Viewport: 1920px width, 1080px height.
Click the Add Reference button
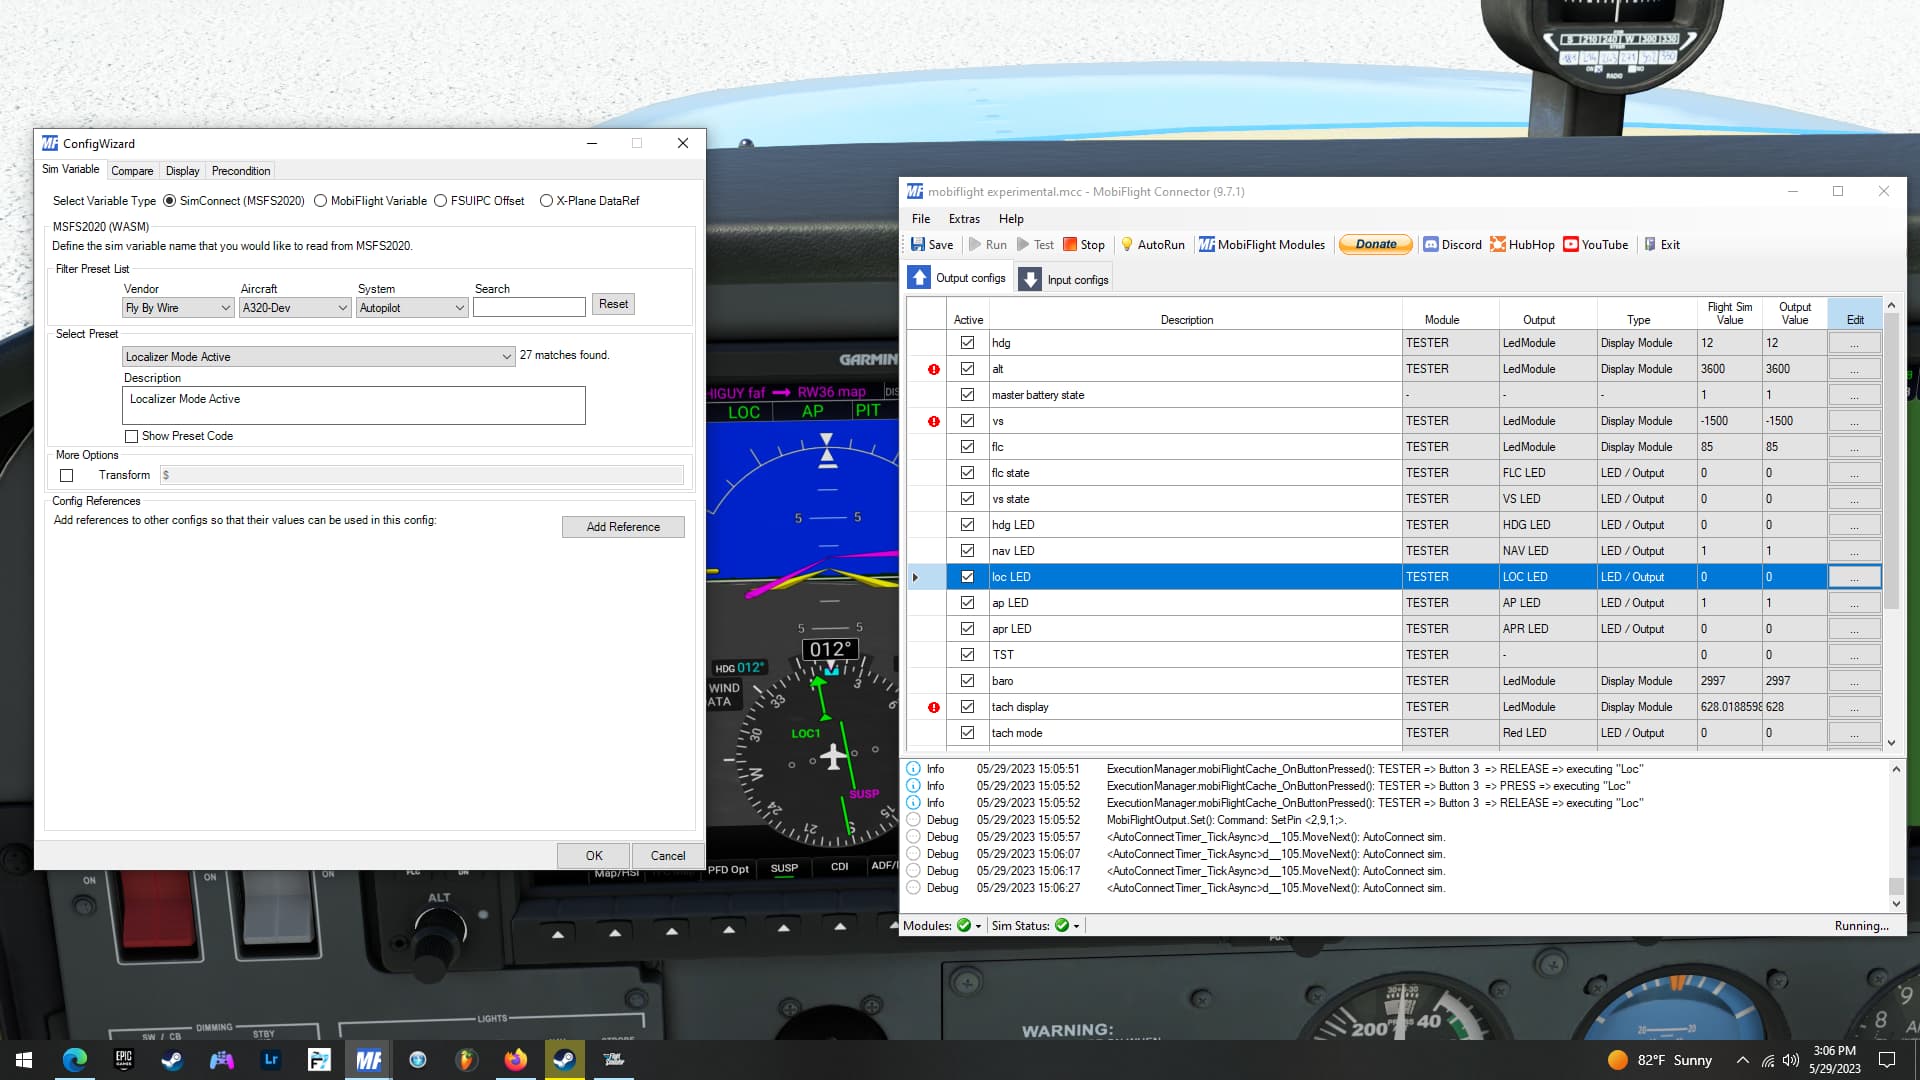pos(623,527)
